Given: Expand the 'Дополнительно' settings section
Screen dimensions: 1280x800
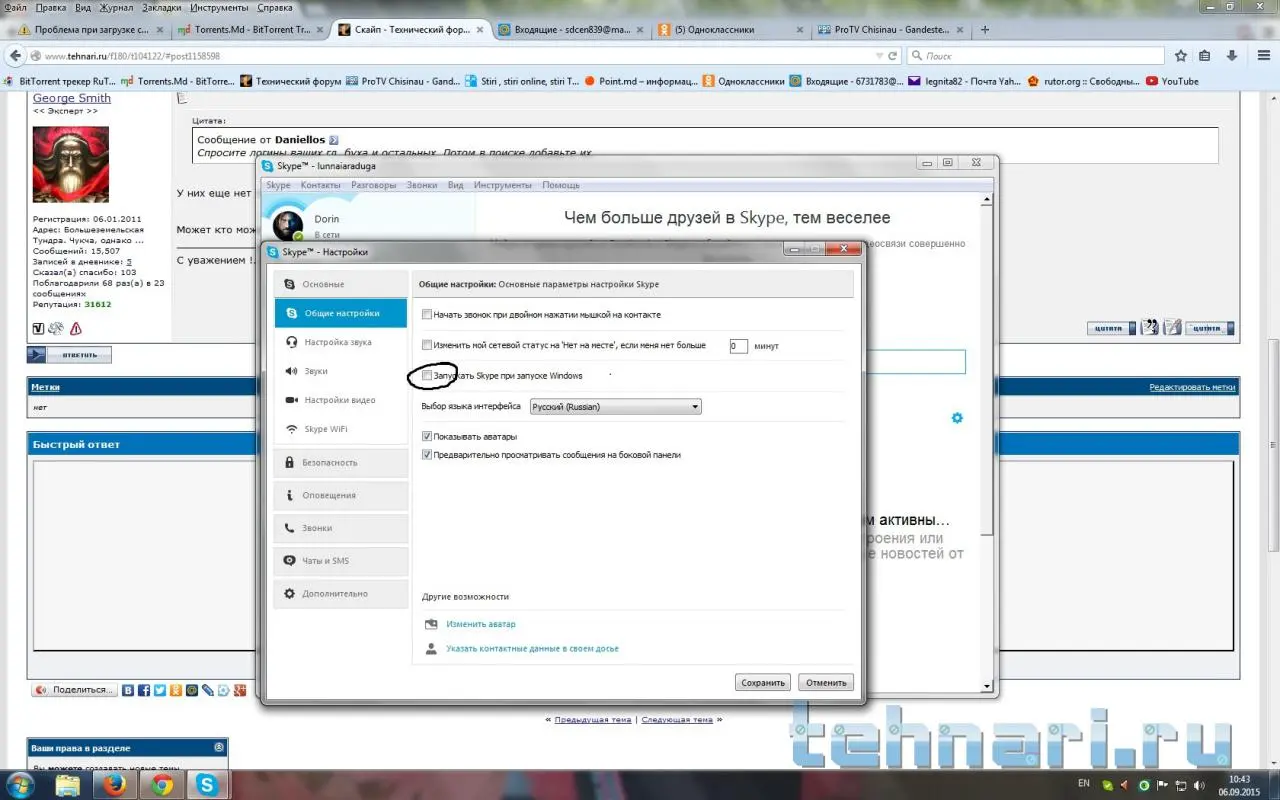Looking at the screenshot, I should [340, 594].
